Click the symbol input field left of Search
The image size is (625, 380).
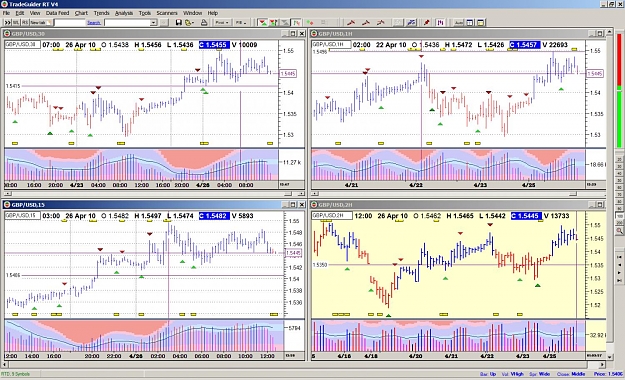[70, 23]
